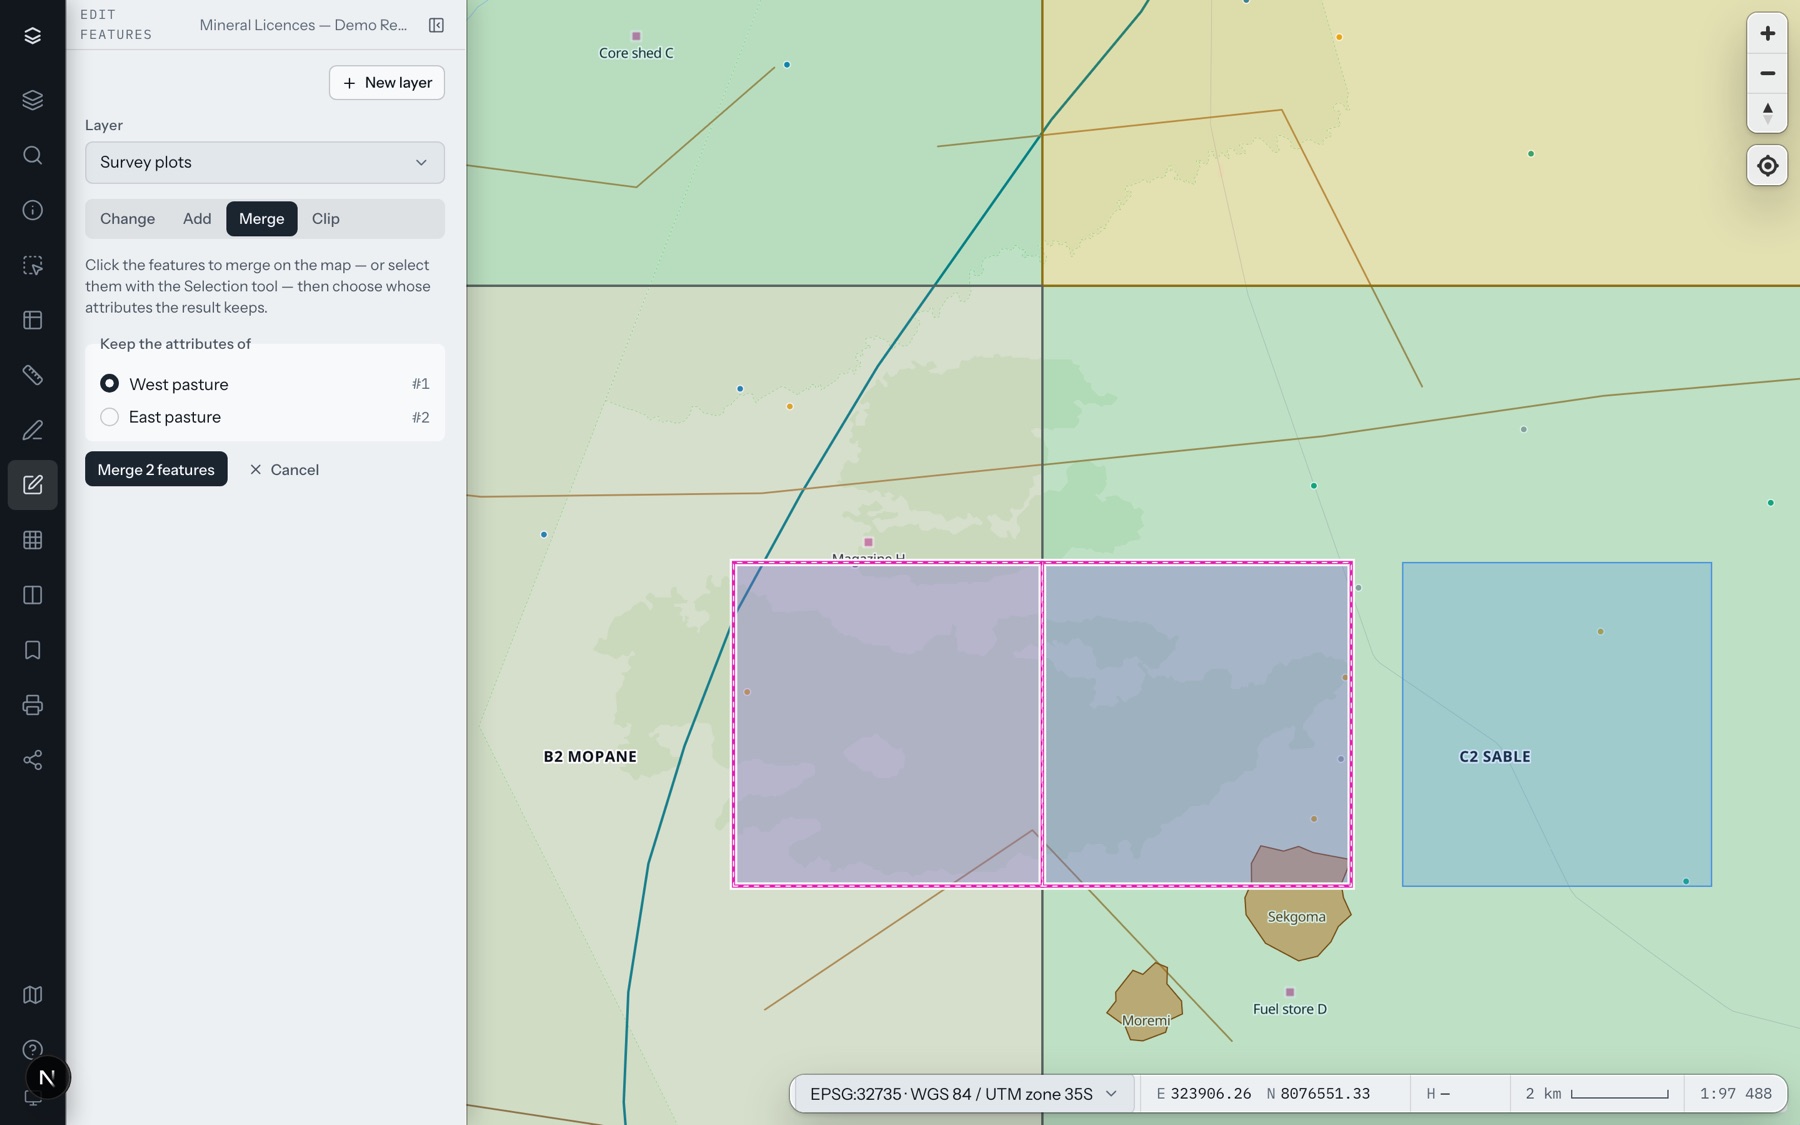This screenshot has height=1125, width=1800.
Task: Open the EPSG:32735 coordinate system dropdown
Action: click(x=963, y=1094)
